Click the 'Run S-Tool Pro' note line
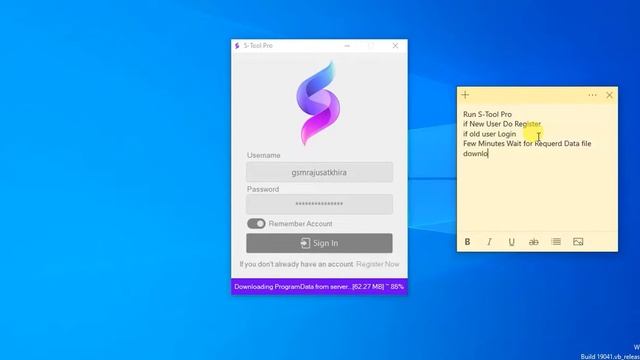The width and height of the screenshot is (640, 360). click(487, 114)
